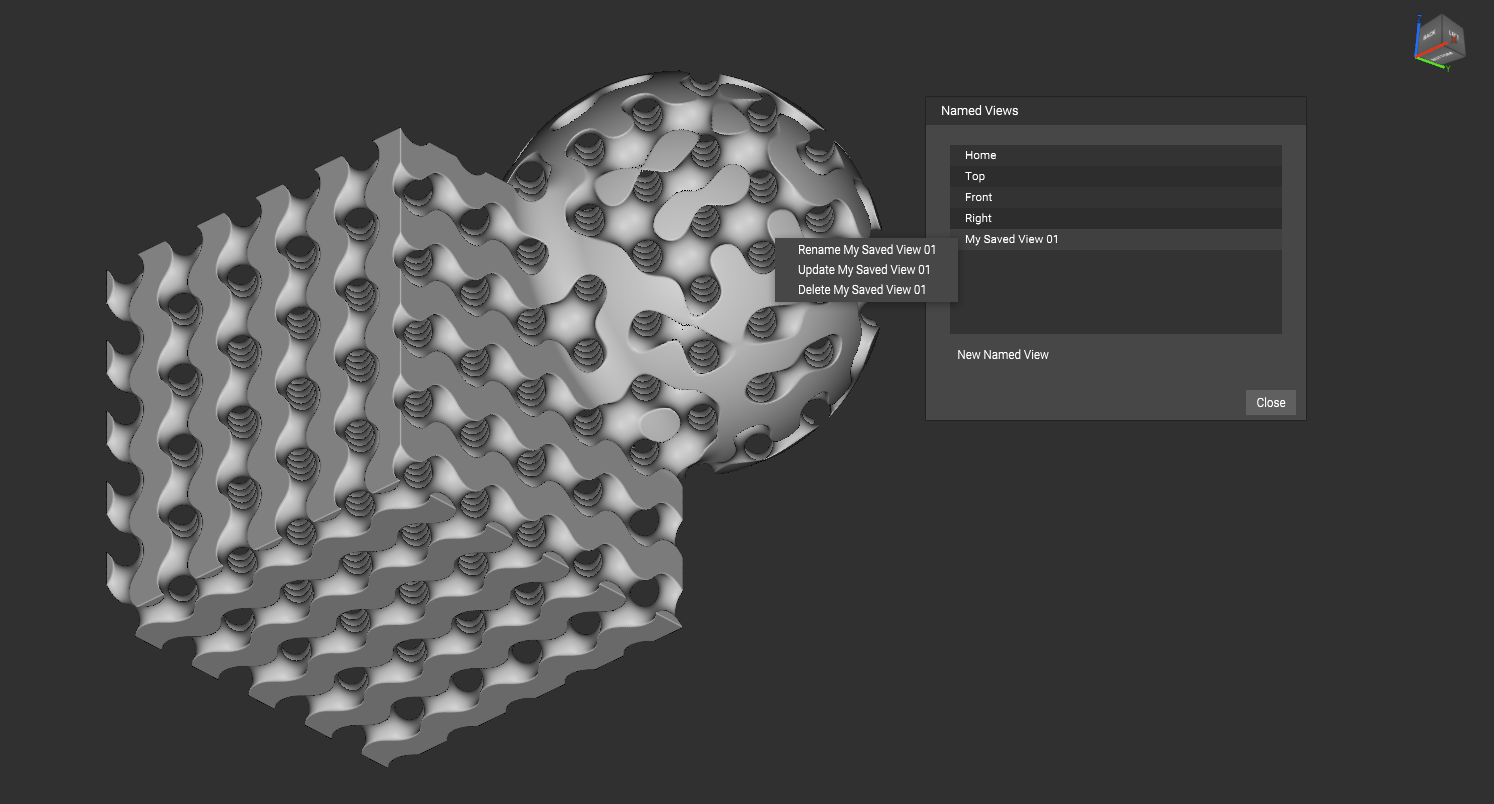The image size is (1494, 804).
Task: Close the Named Views dialog
Action: [1271, 402]
